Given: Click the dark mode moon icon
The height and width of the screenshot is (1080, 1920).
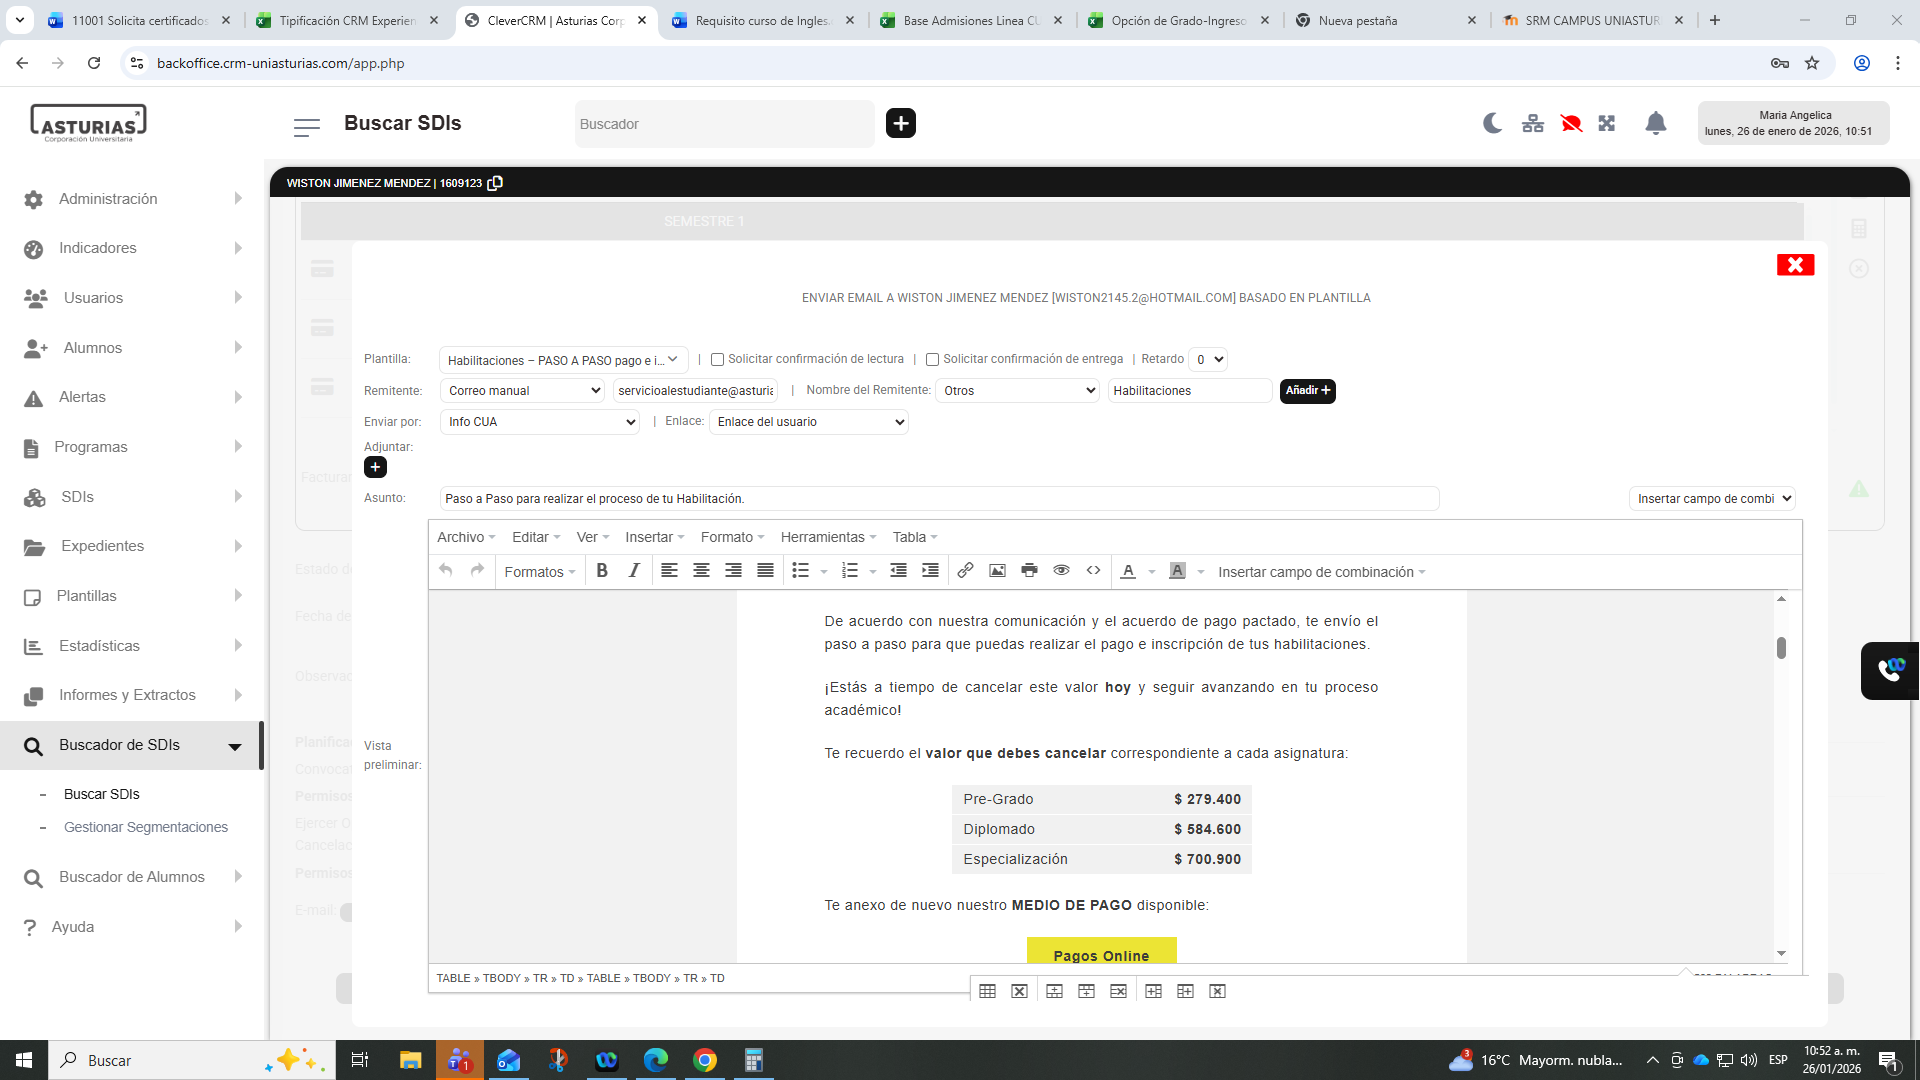Looking at the screenshot, I should [1492, 123].
